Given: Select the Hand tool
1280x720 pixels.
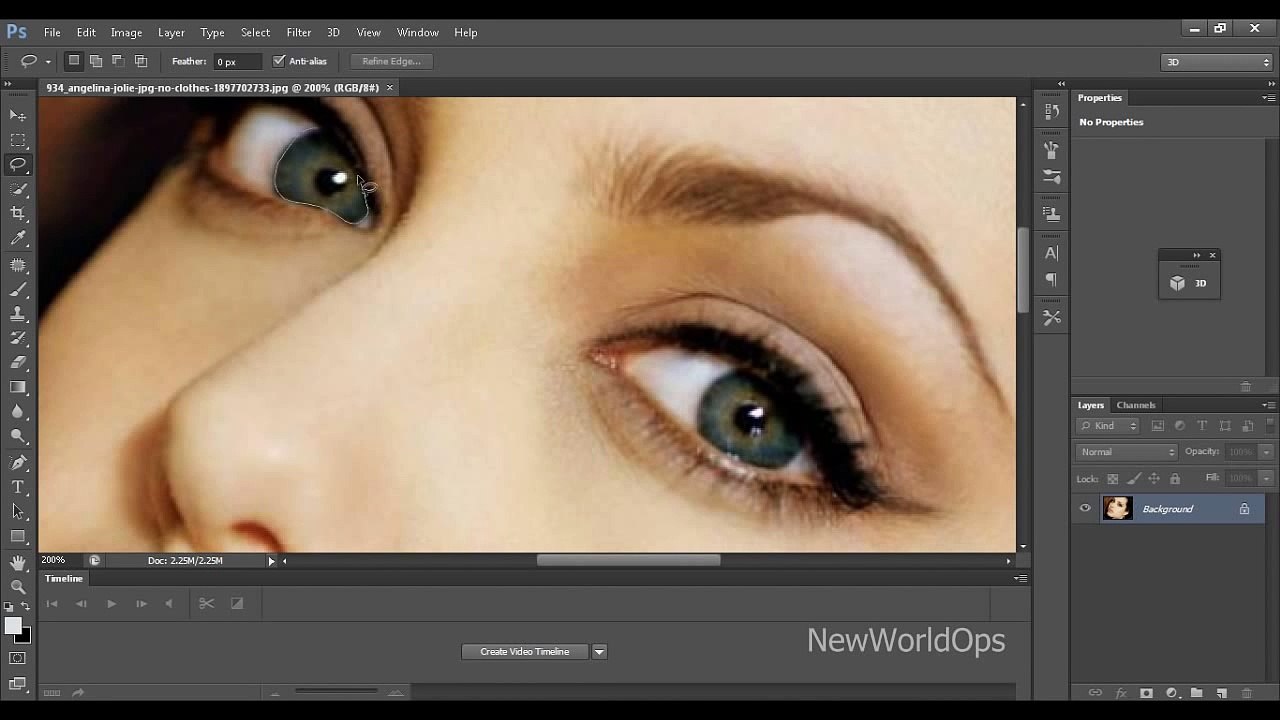Looking at the screenshot, I should tap(18, 563).
